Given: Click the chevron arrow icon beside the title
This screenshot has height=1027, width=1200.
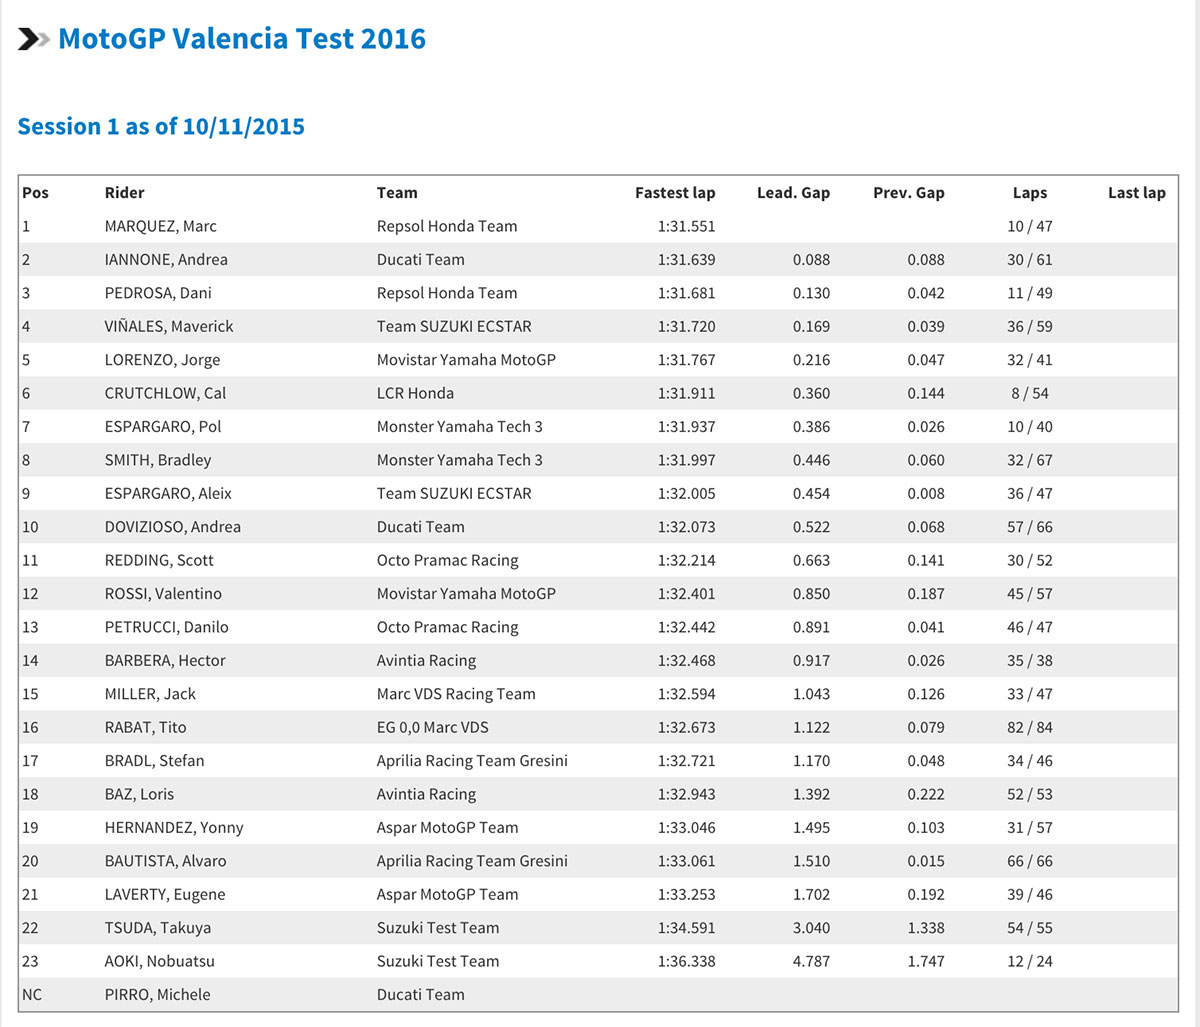Looking at the screenshot, I should (x=33, y=40).
